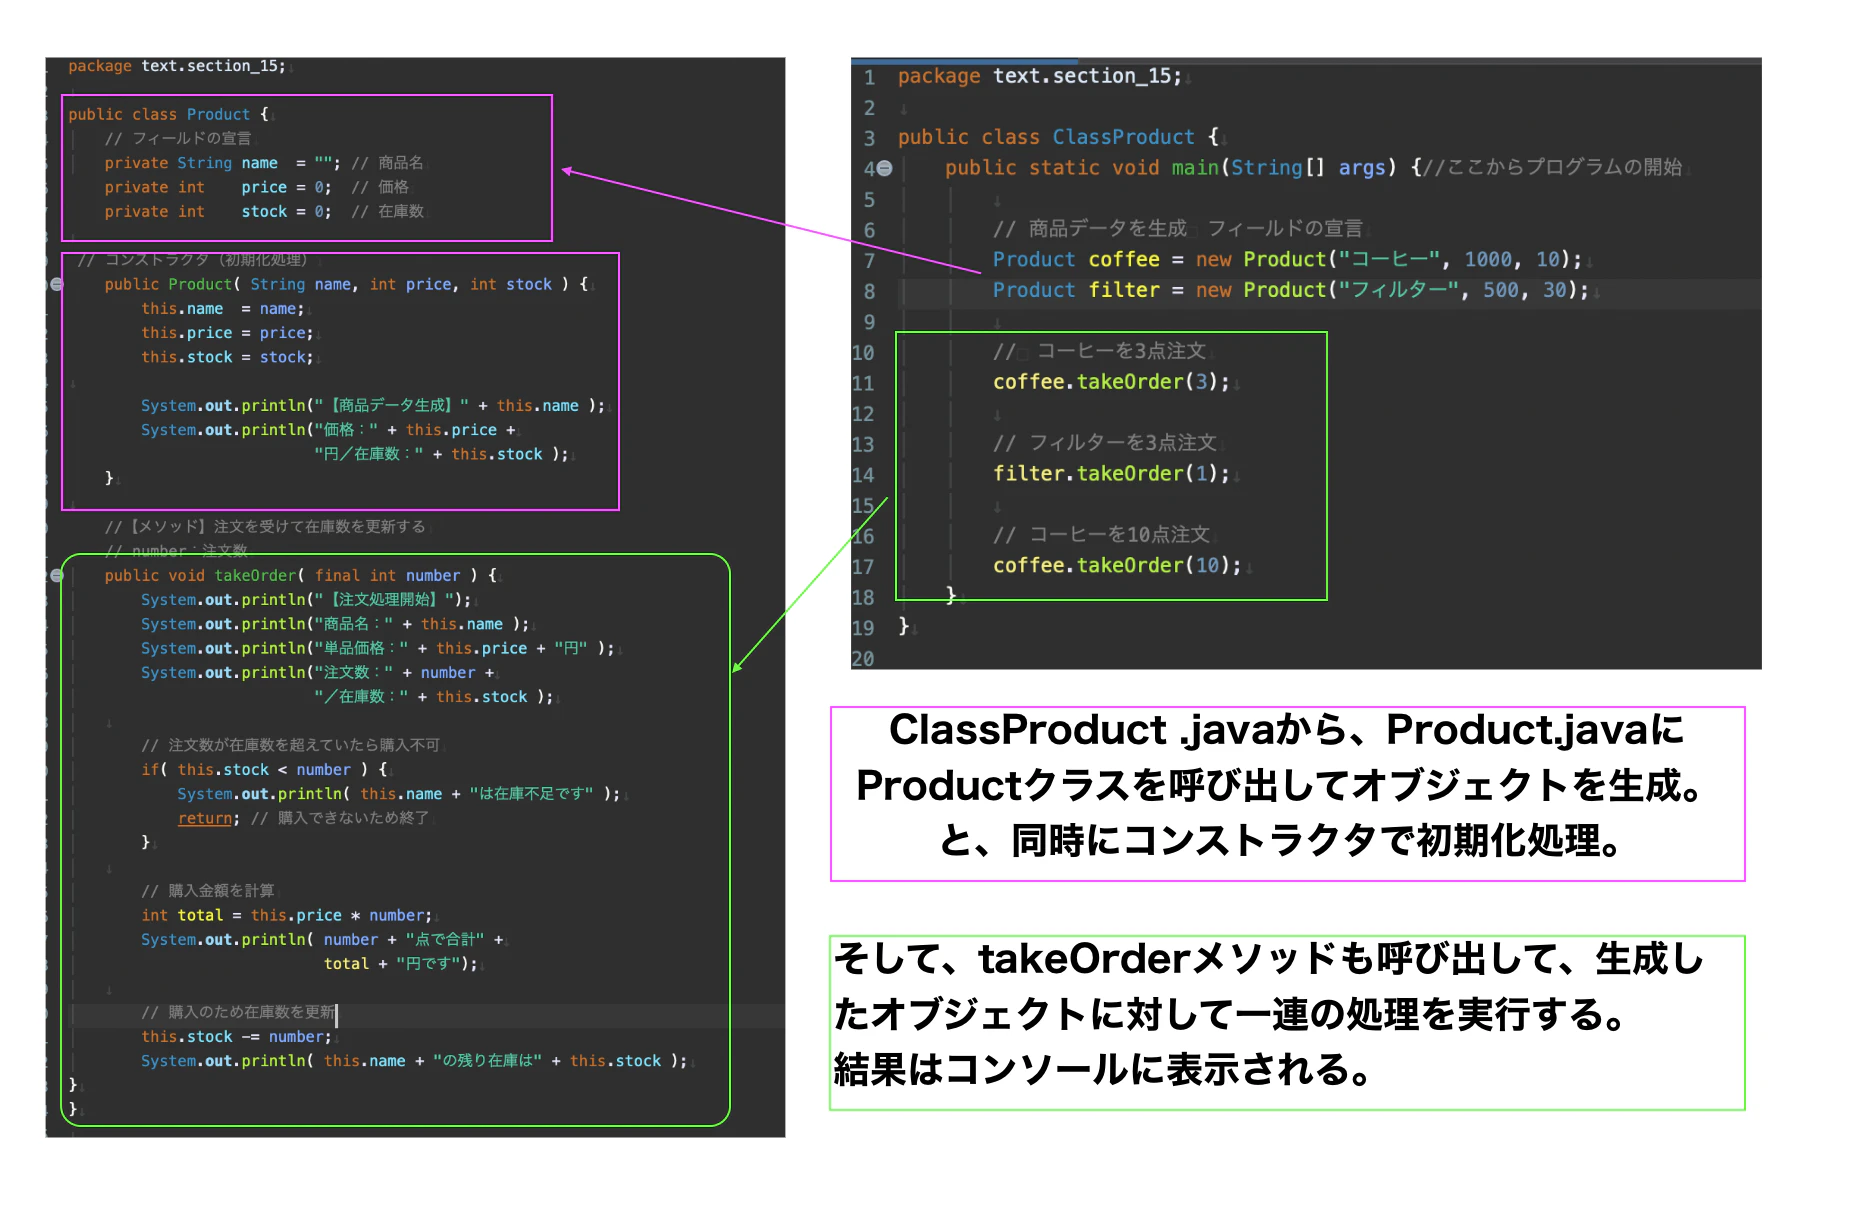Screen dimensions: 1854x1214
Task: Collapse the takeOrder method fold marker
Action: click(x=57, y=576)
